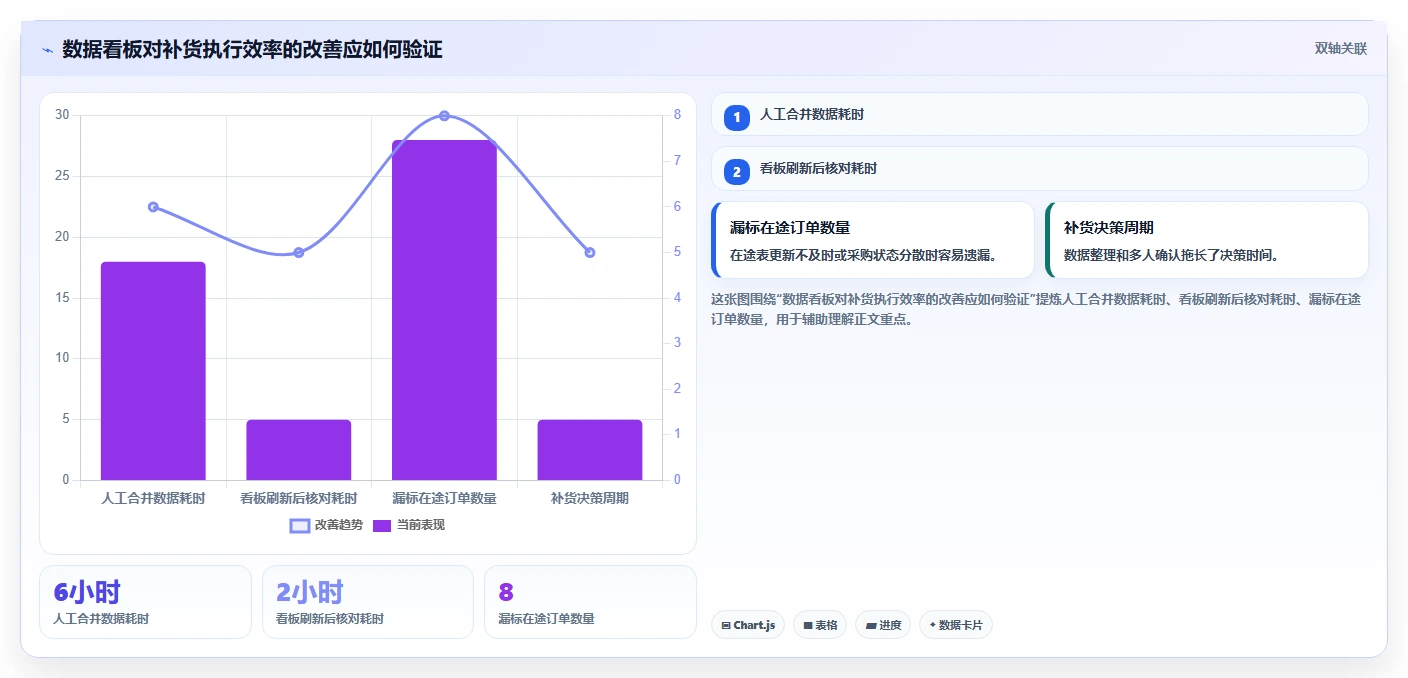Open the 漏标在途订单数量 info card
Viewport: 1408px width, 678px height.
pyautogui.click(x=872, y=240)
